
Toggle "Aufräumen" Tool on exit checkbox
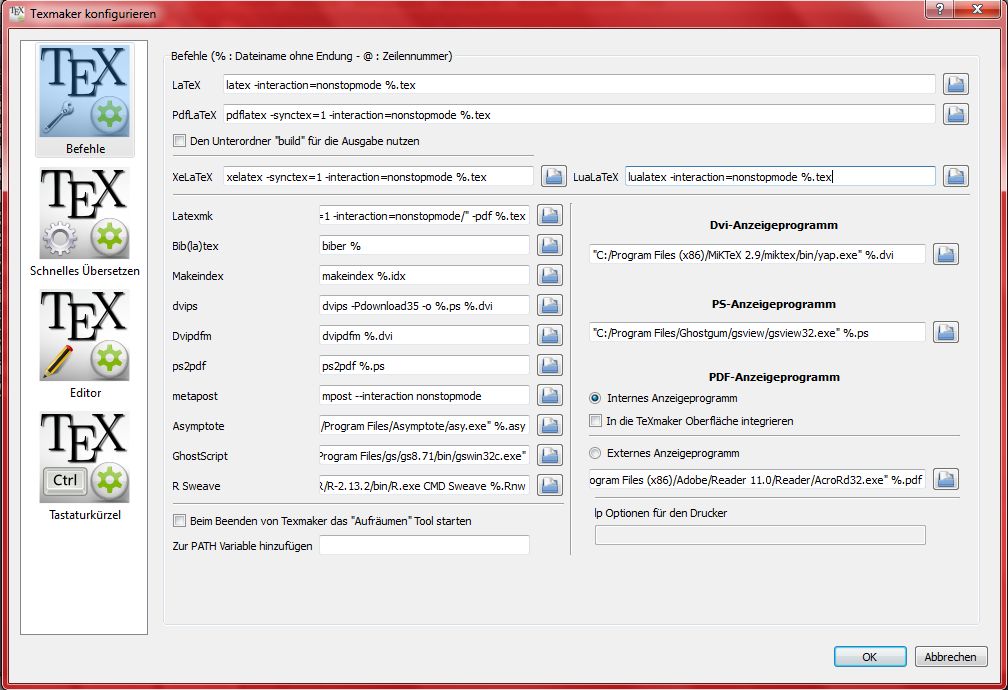tap(179, 521)
